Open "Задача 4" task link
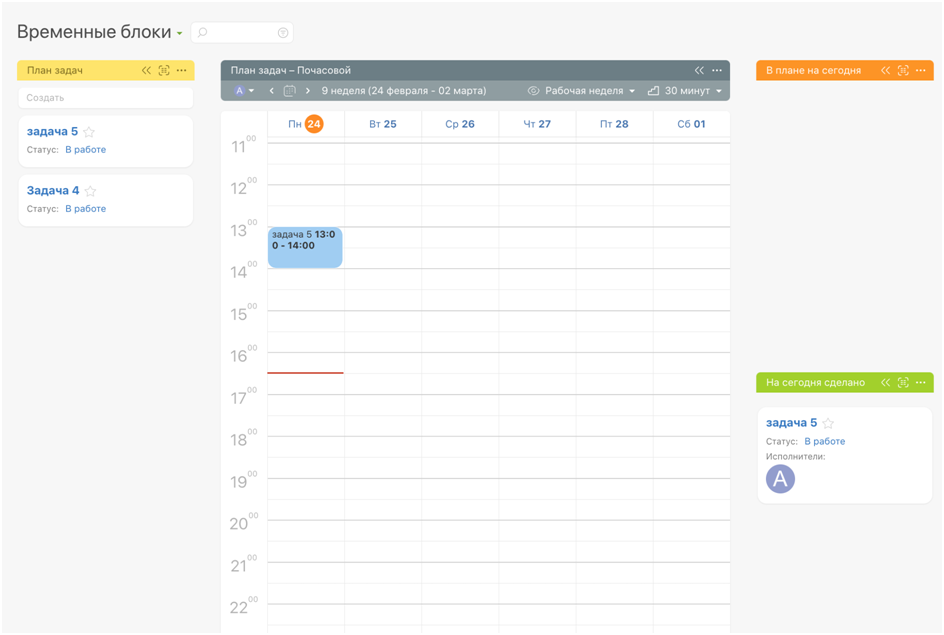Screen dimensions: 944x635 click(x=53, y=191)
